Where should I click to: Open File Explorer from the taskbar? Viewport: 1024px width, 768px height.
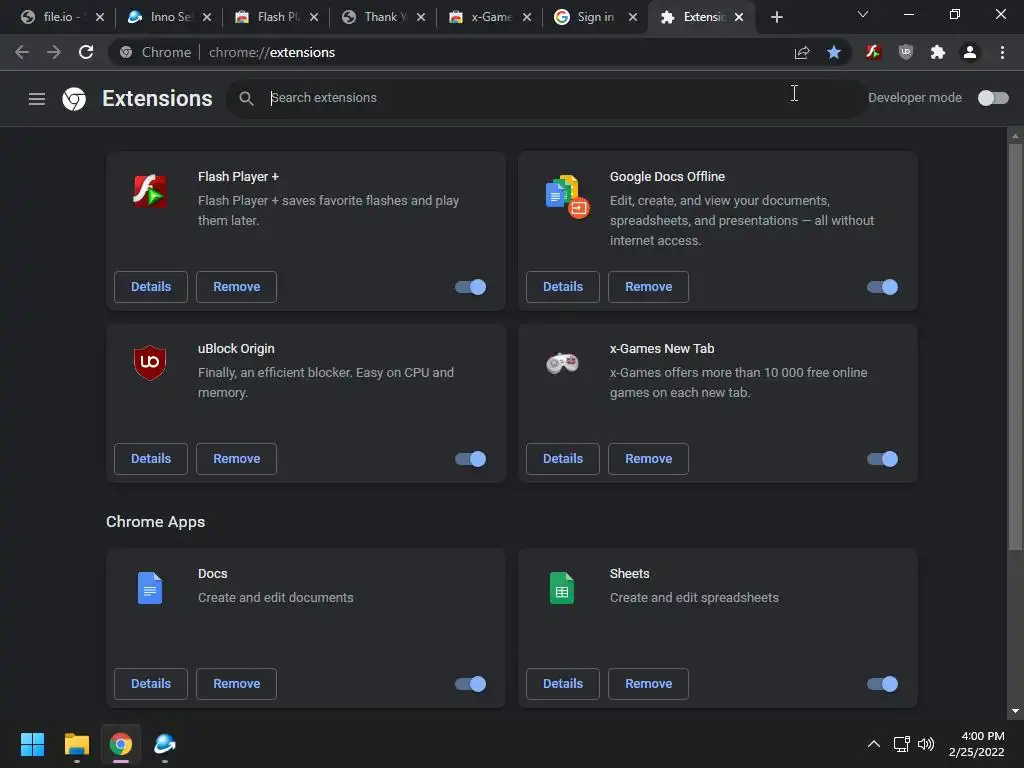tap(76, 744)
